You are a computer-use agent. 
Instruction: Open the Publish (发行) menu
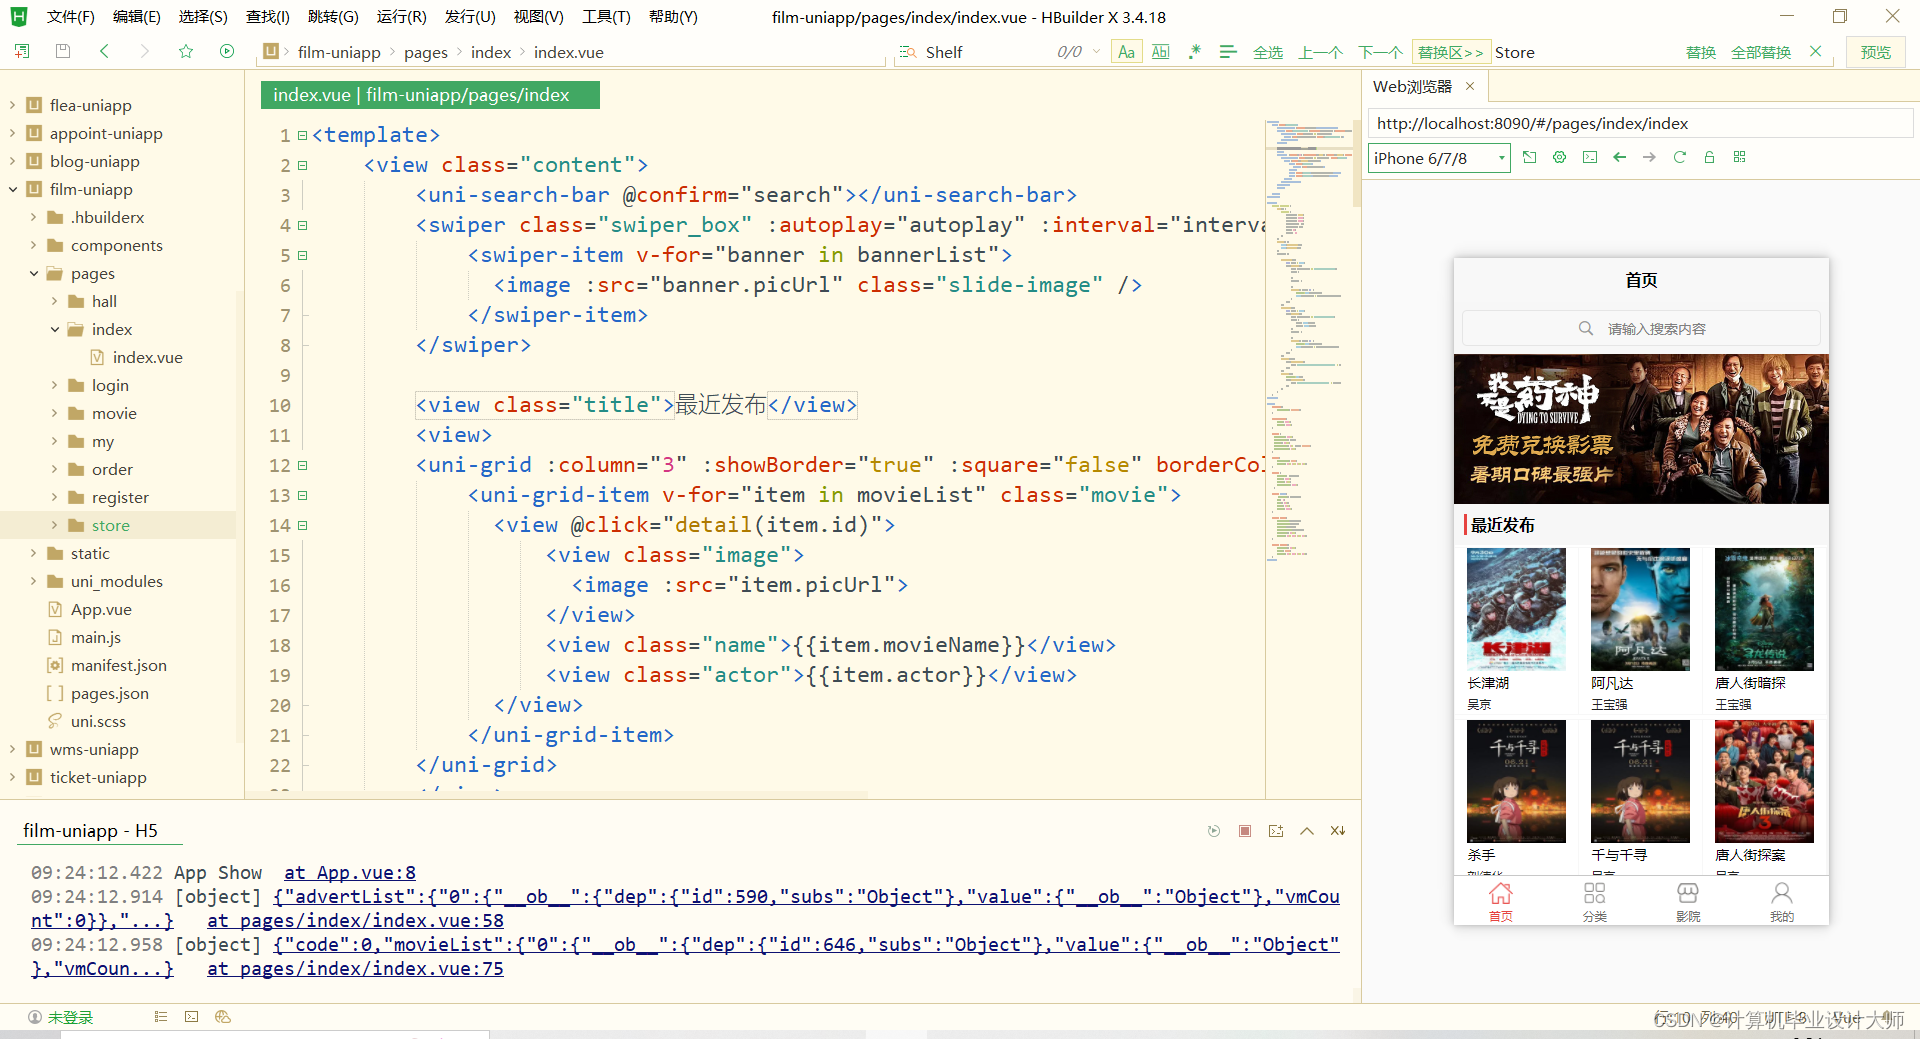[x=470, y=17]
